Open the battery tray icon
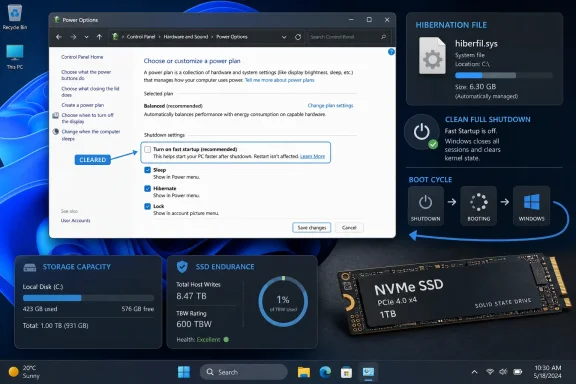 point(518,372)
